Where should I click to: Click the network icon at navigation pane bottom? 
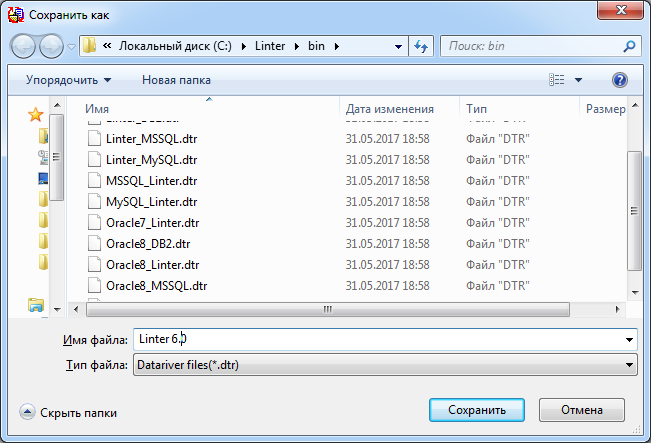(36, 305)
